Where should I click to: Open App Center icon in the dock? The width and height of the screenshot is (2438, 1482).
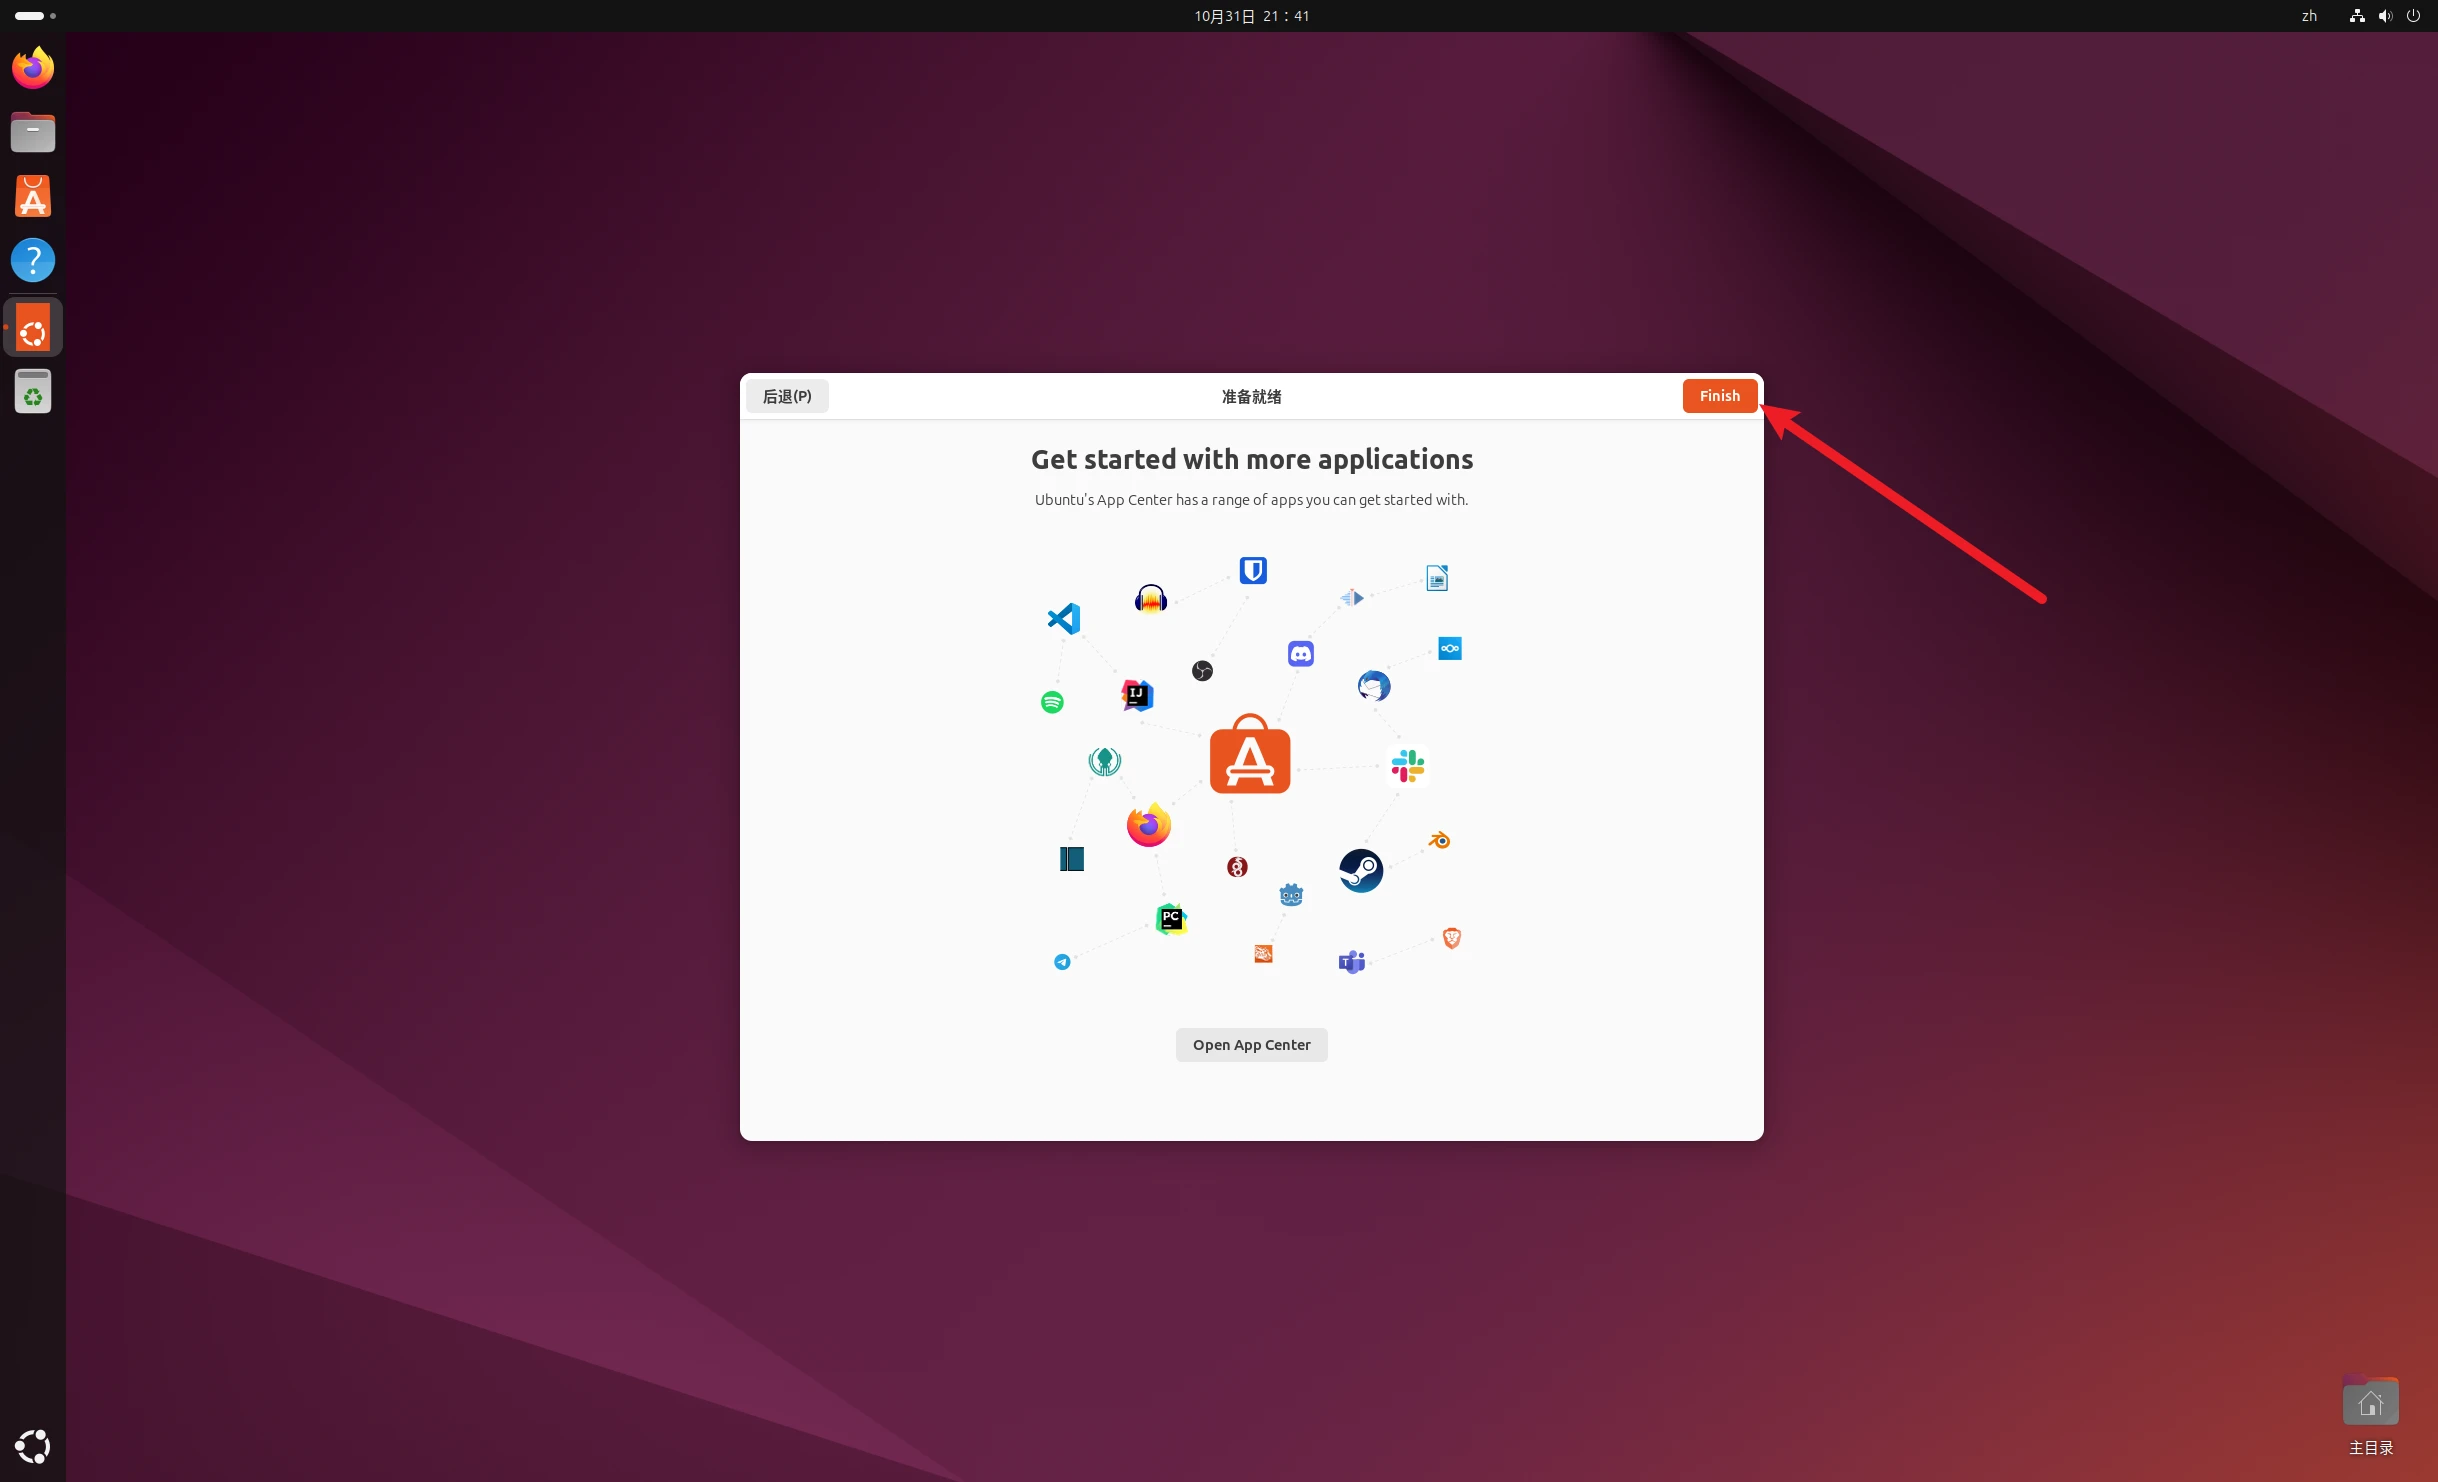click(x=33, y=196)
